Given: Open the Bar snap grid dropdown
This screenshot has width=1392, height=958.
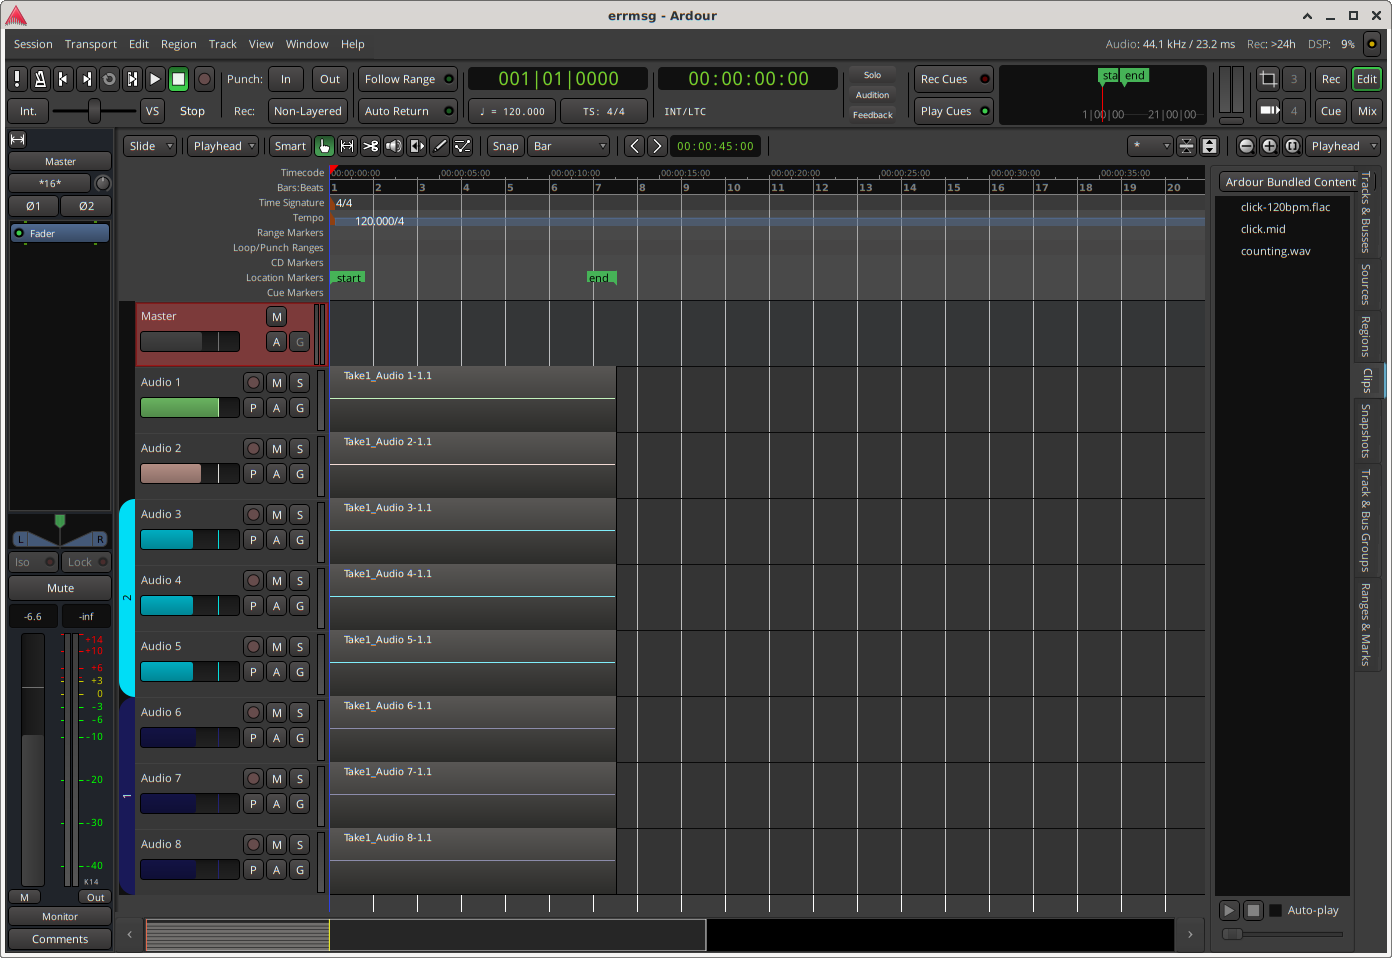Looking at the screenshot, I should pos(568,146).
